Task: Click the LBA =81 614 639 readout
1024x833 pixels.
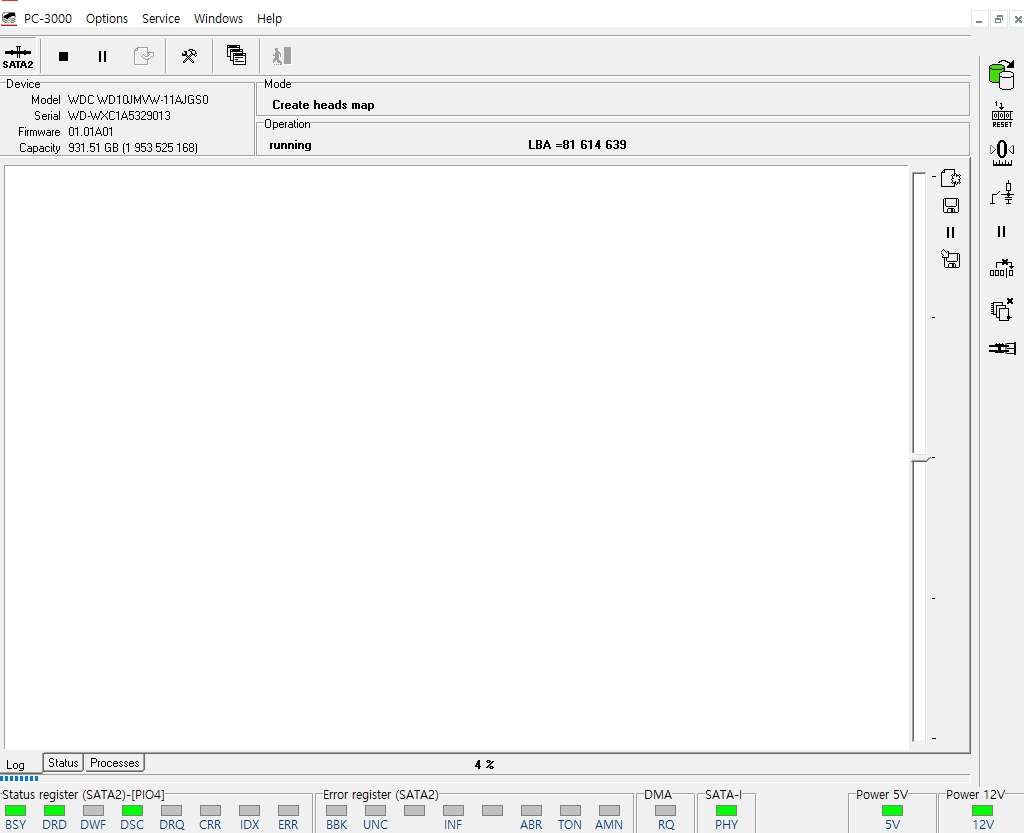Action: 577,145
